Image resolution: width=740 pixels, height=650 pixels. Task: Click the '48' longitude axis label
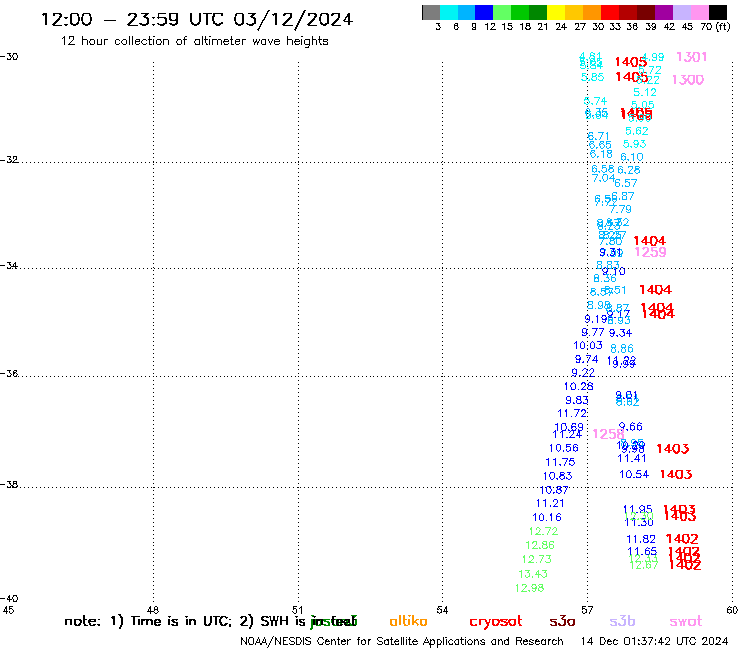pyautogui.click(x=153, y=610)
